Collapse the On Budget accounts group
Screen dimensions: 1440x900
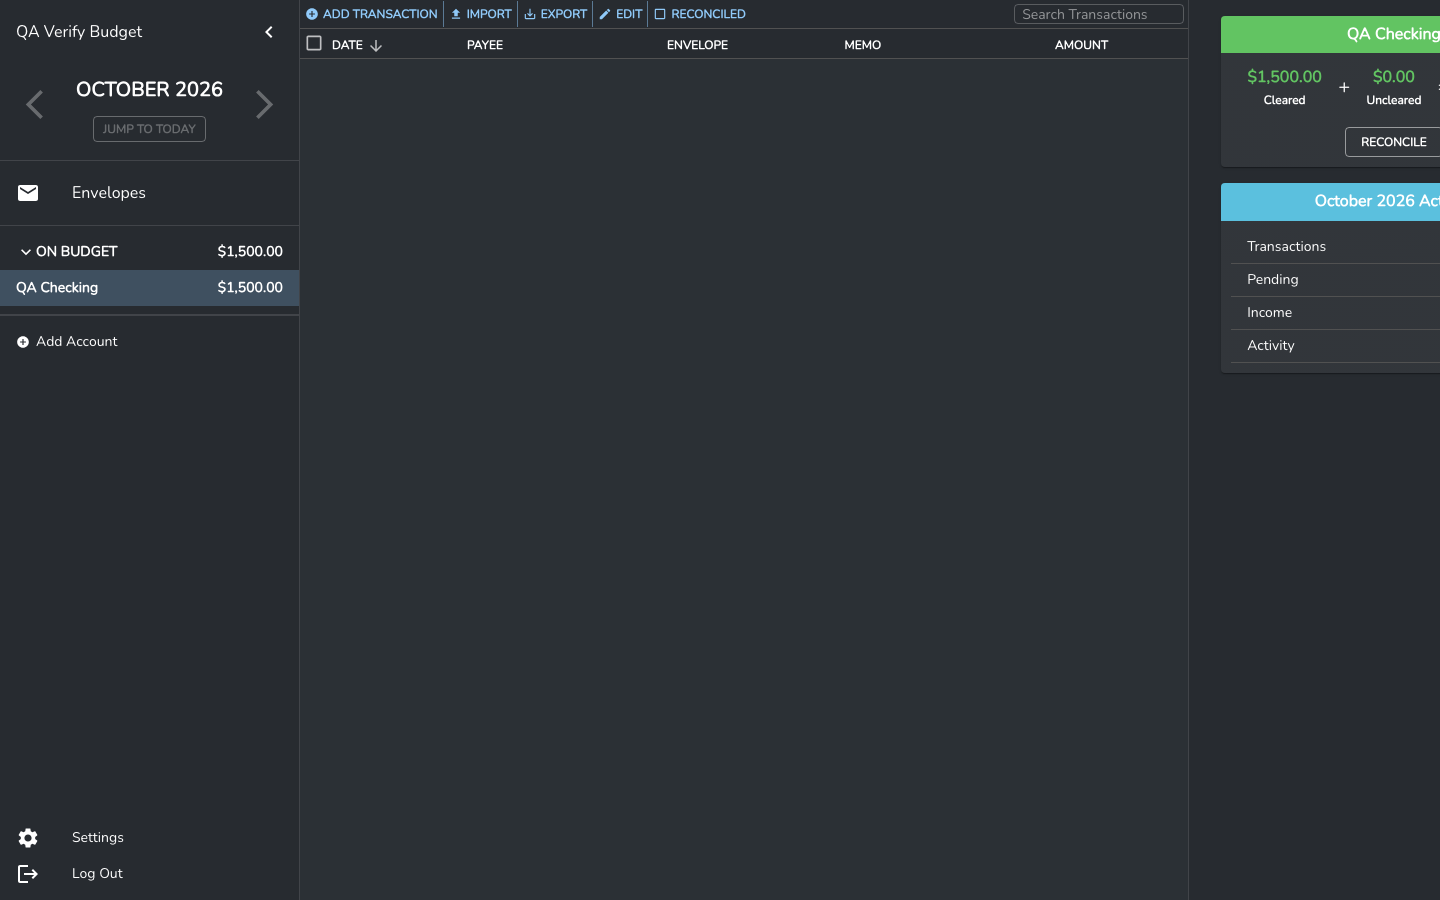pyautogui.click(x=26, y=252)
